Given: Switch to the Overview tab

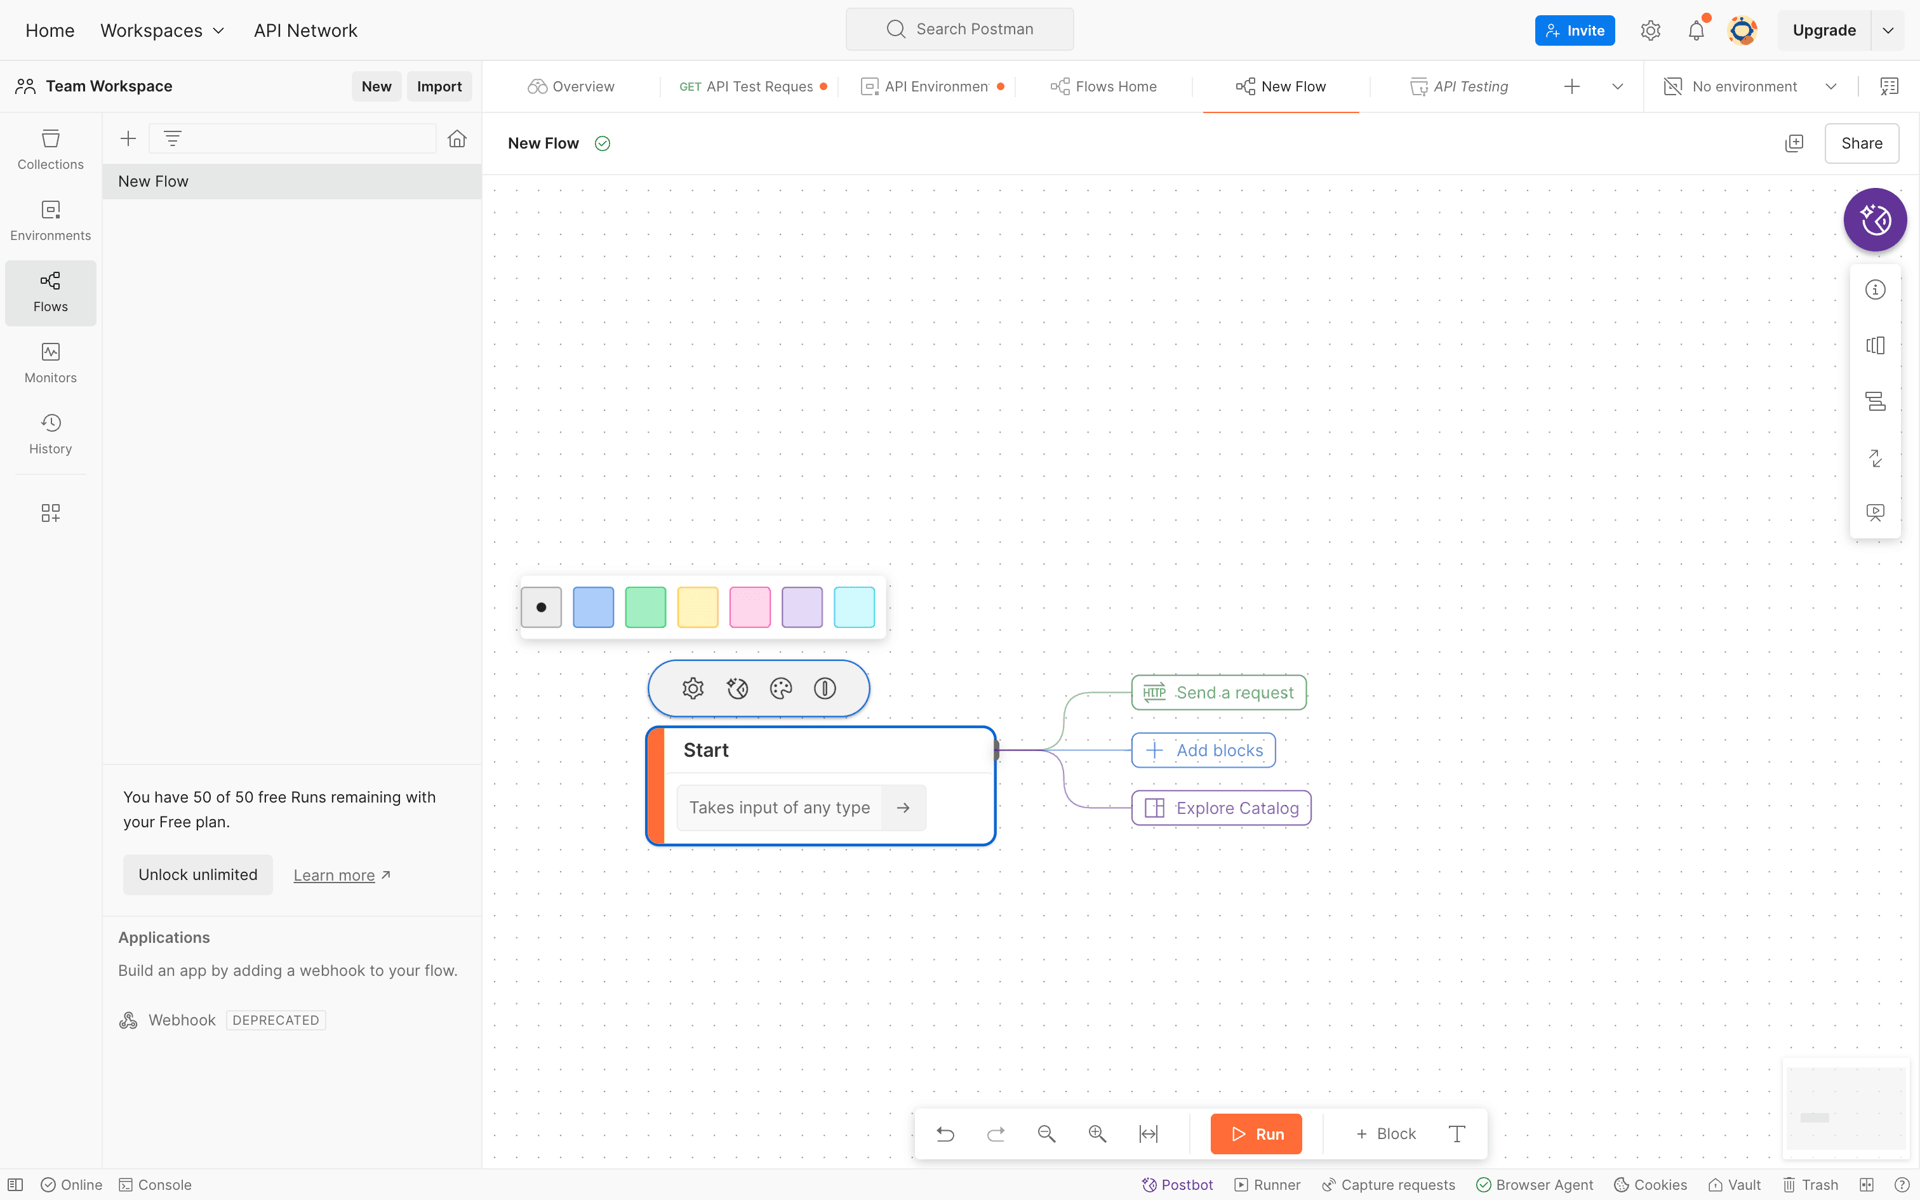Looking at the screenshot, I should click(571, 87).
